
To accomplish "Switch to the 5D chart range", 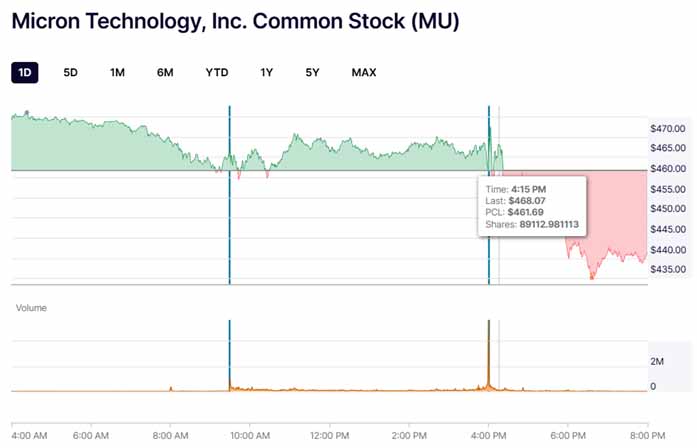I will (x=71, y=72).
